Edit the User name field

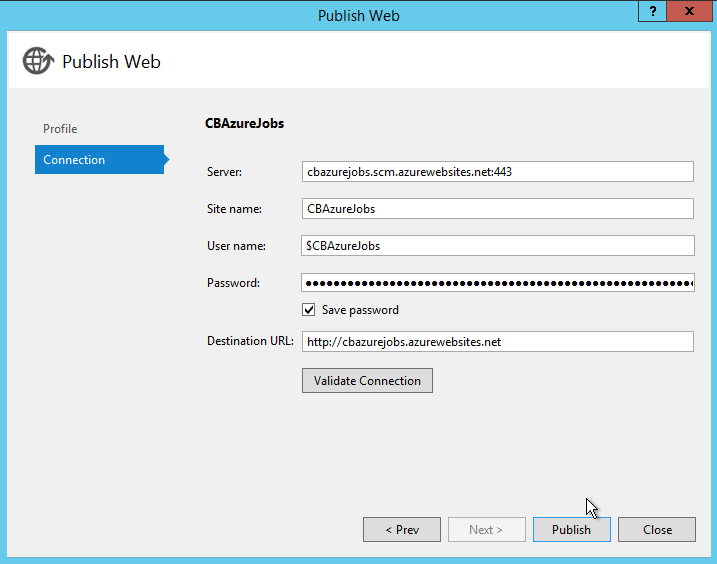click(498, 246)
